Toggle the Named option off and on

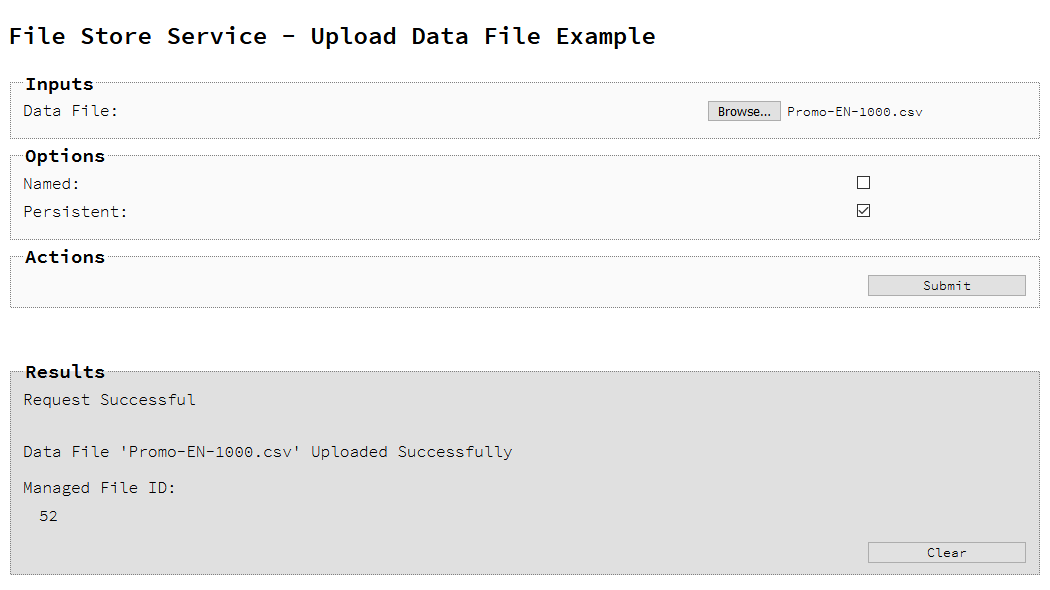pyautogui.click(x=863, y=183)
